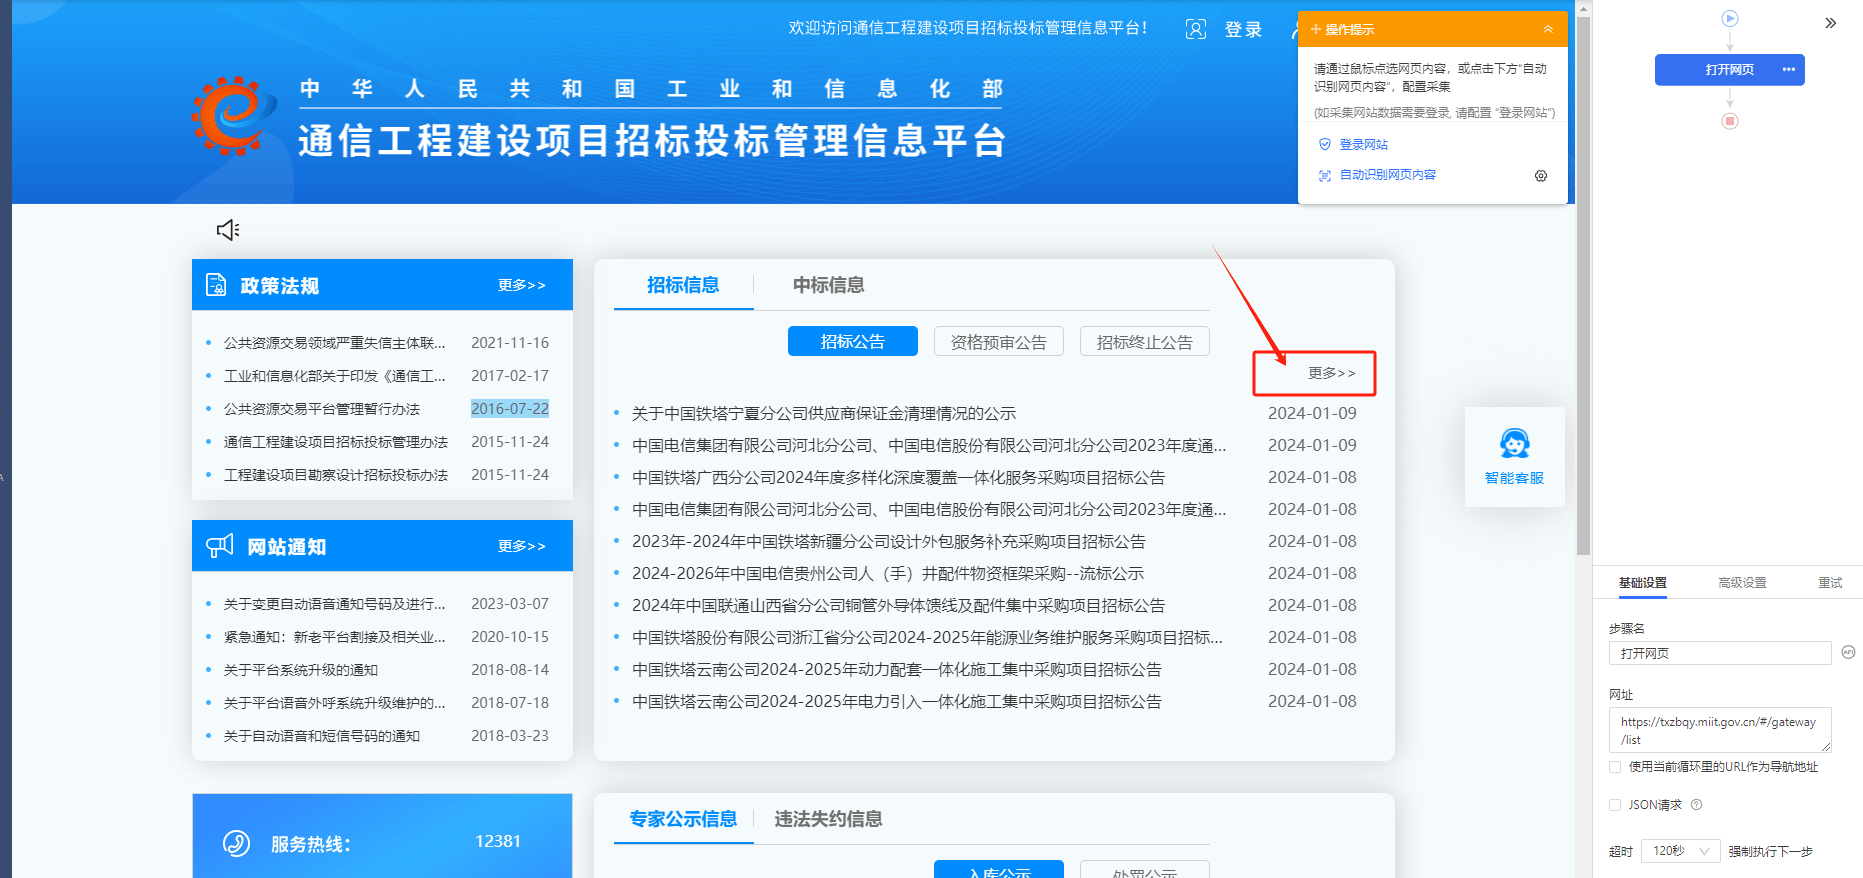1863x878 pixels.
Task: Click the web page vertical scrollbar
Action: tap(1583, 285)
